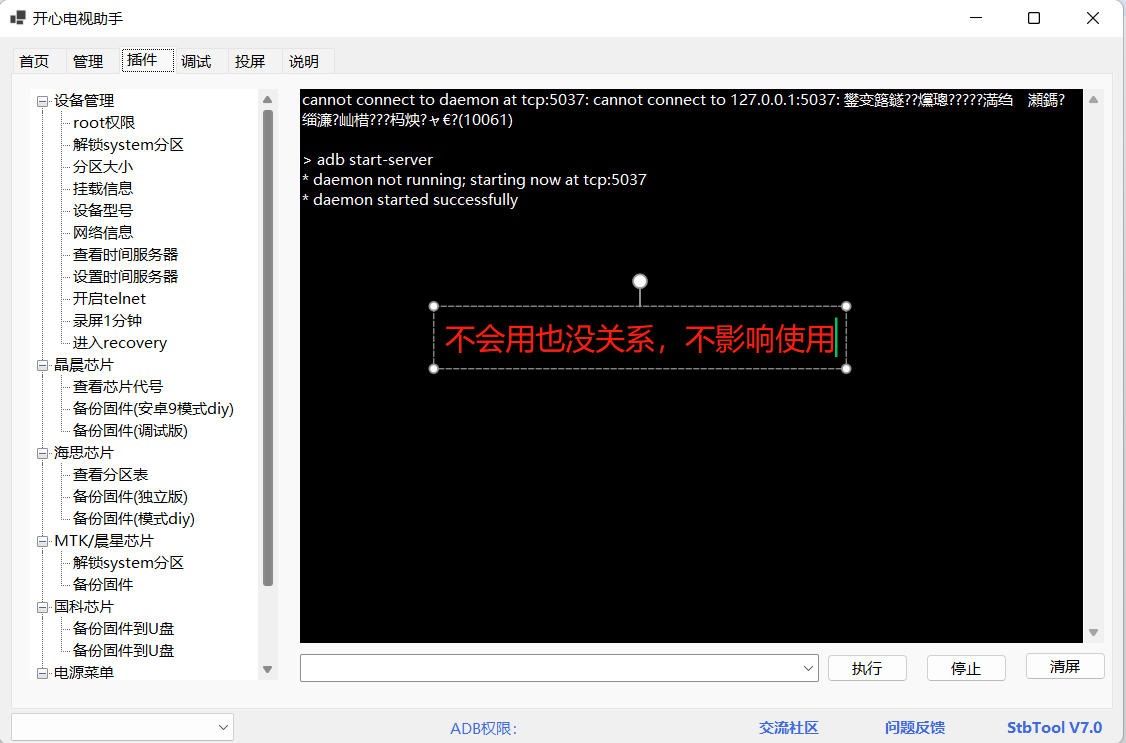Open the 交流社区 link
1126x743 pixels.
788,728
